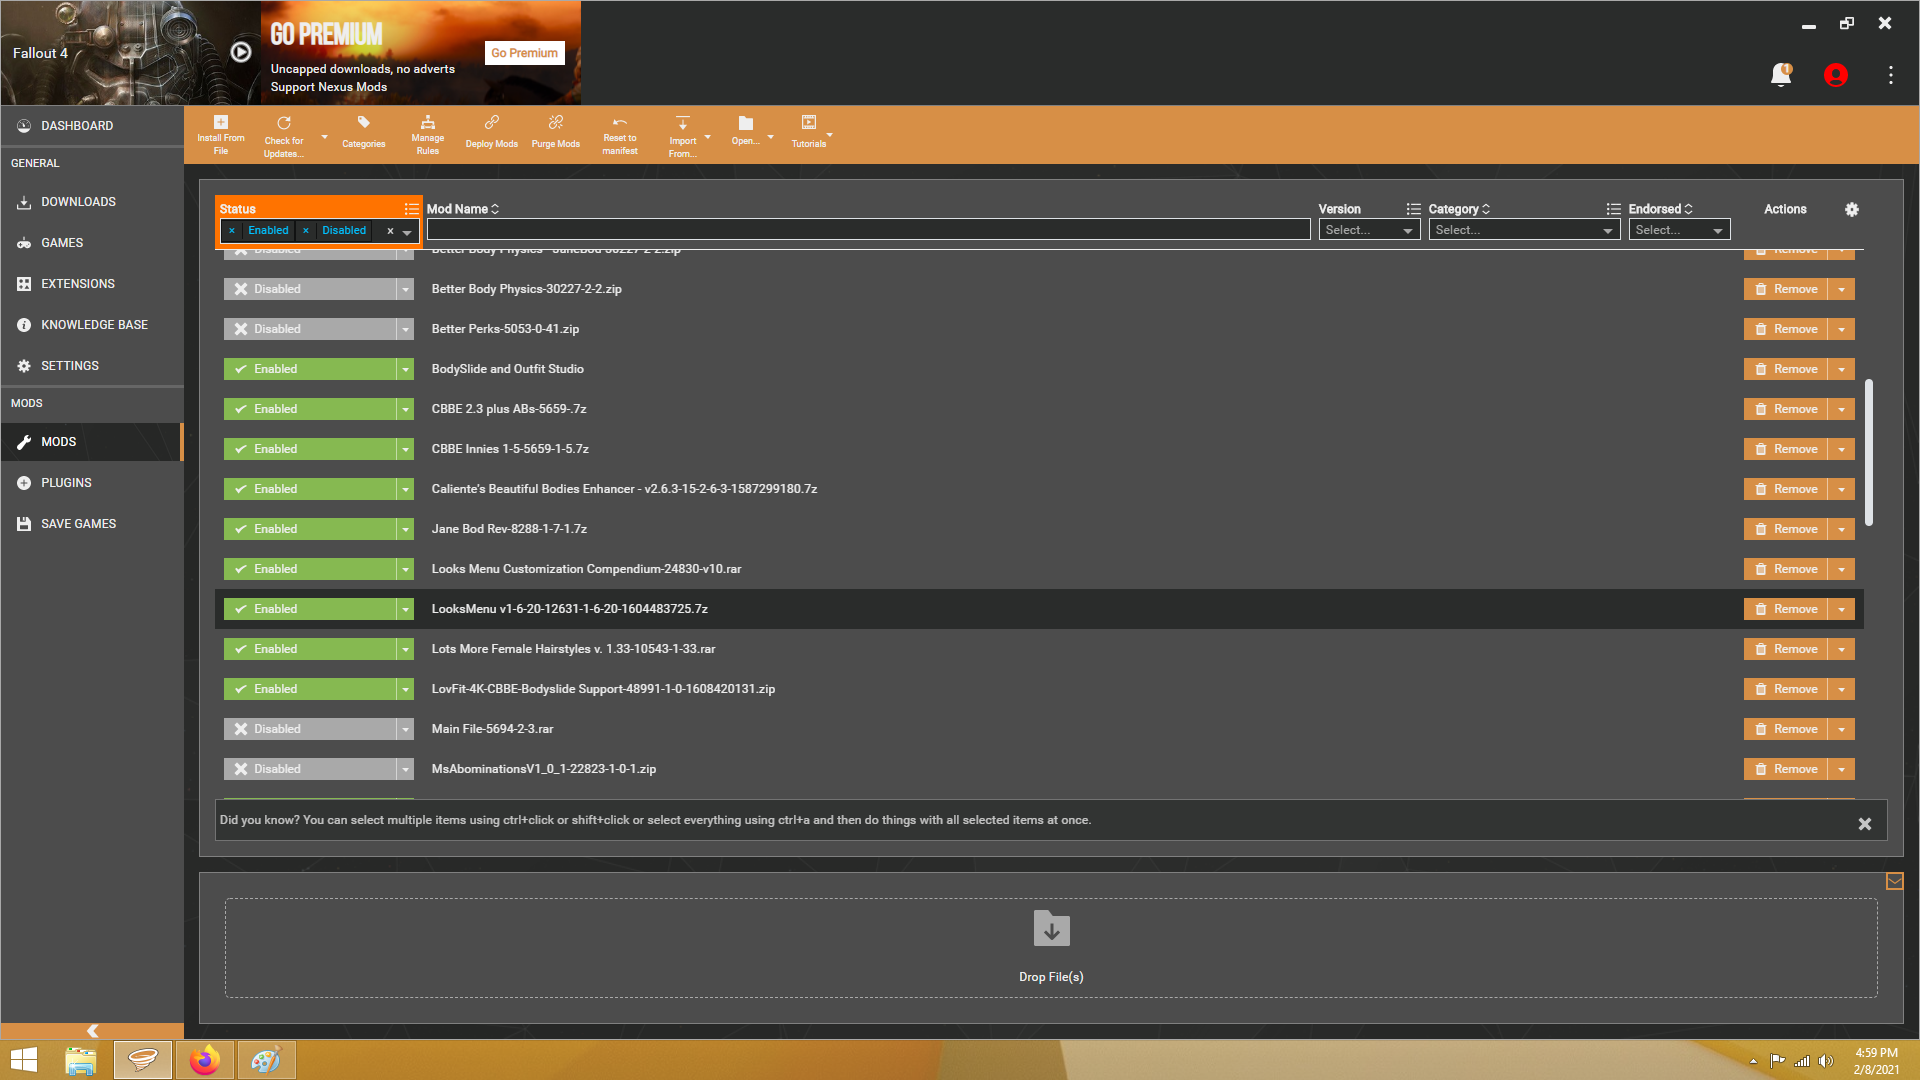Screen dimensions: 1920x1080
Task: Open Games section
Action: coord(92,243)
